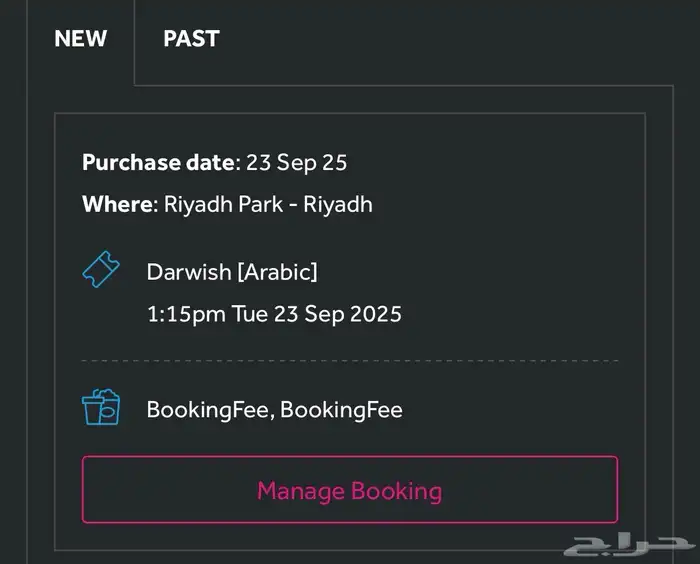
Task: Click the 1:15pm showtime text
Action: 186,314
